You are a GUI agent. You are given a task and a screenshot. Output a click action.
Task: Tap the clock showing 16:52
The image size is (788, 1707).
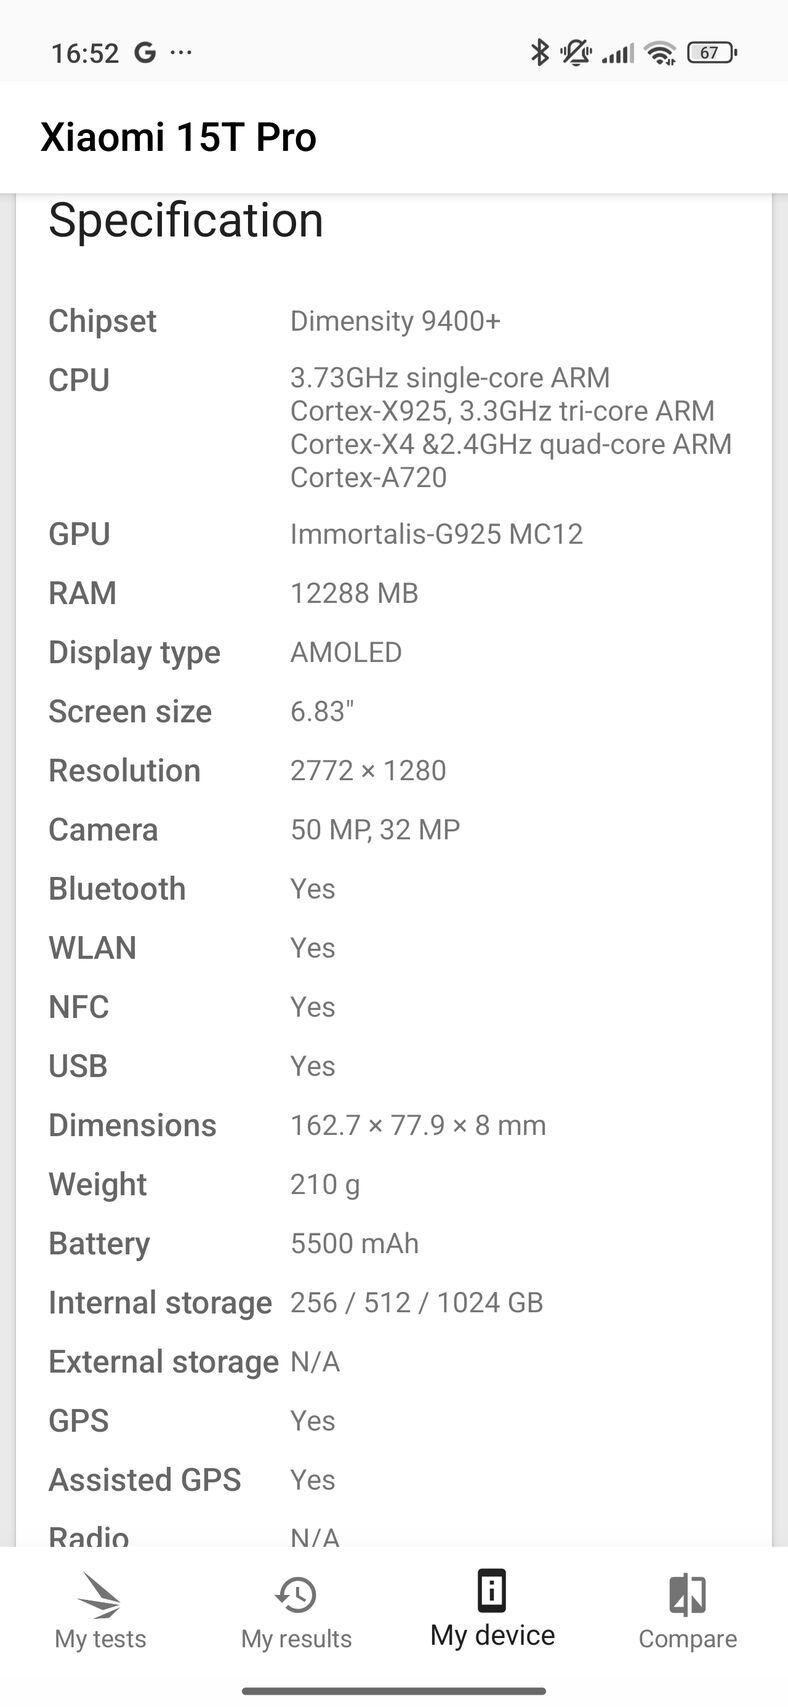pos(85,51)
